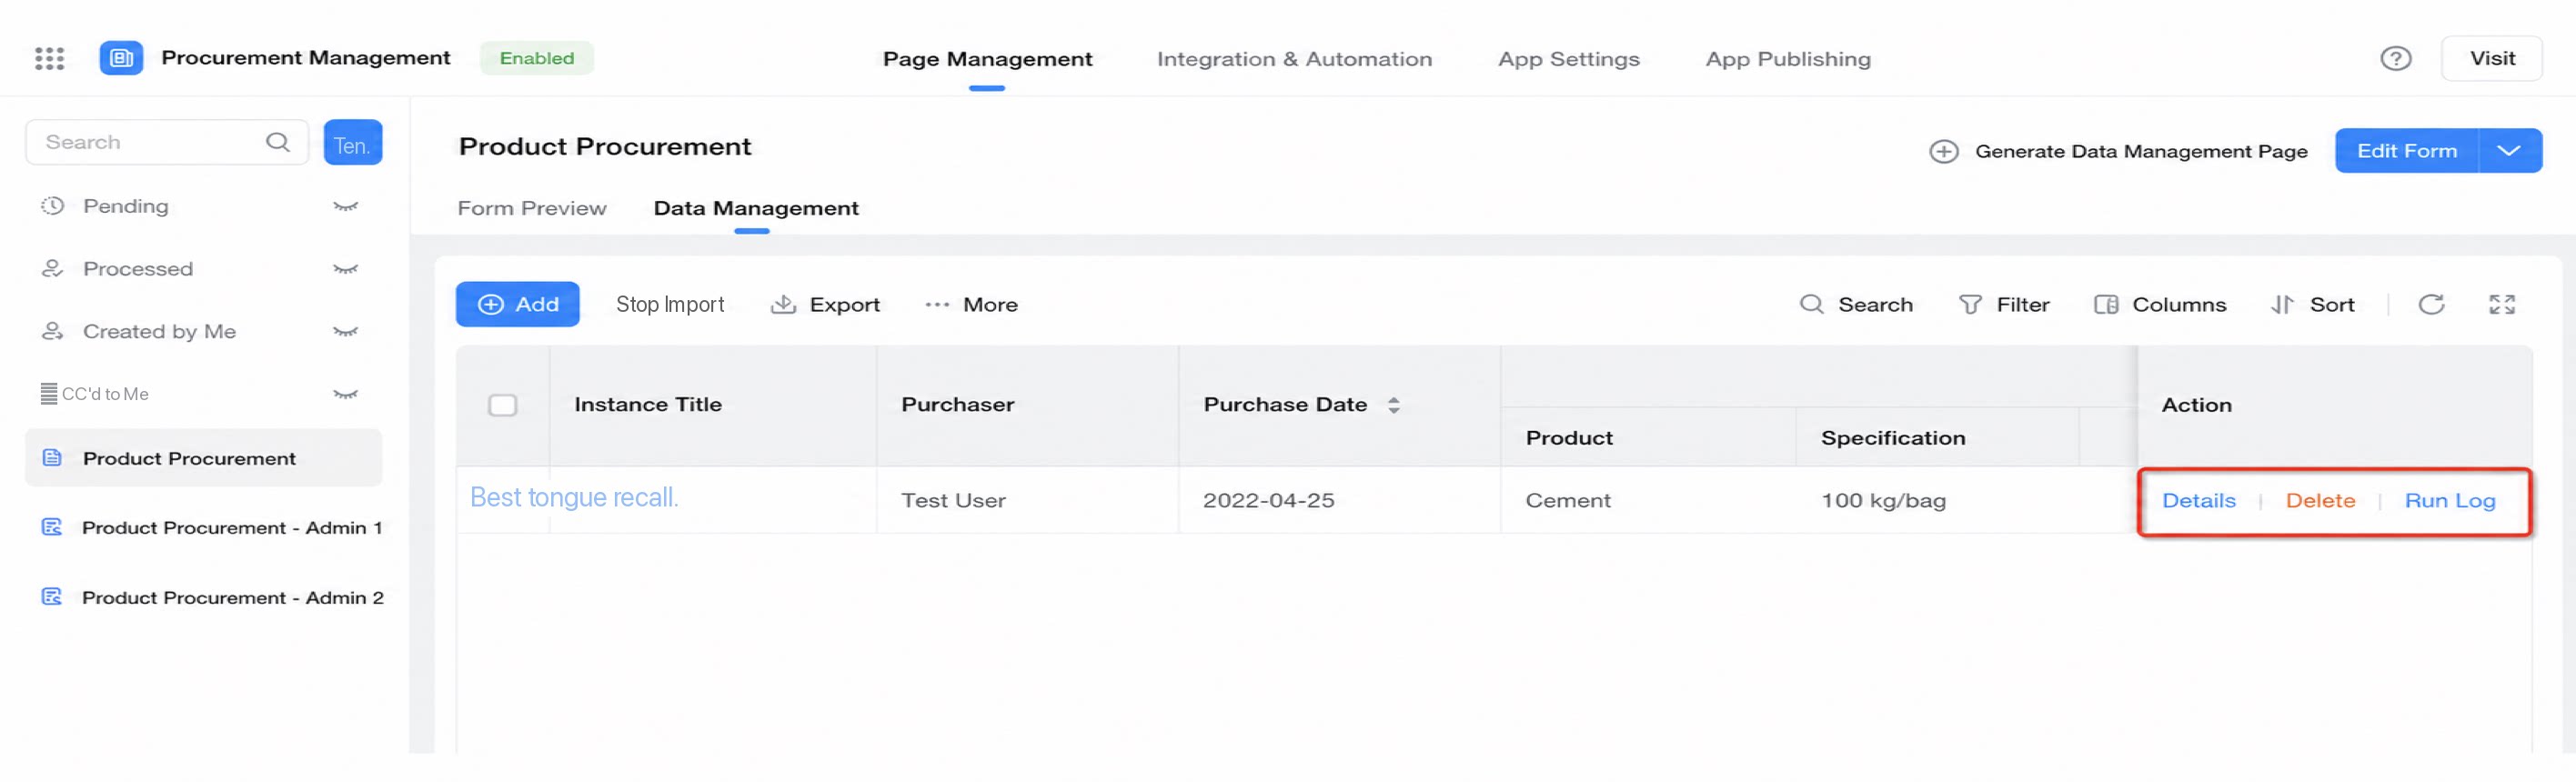Open the Columns settings
Image resolution: width=2576 pixels, height=782 pixels.
pyautogui.click(x=2160, y=305)
